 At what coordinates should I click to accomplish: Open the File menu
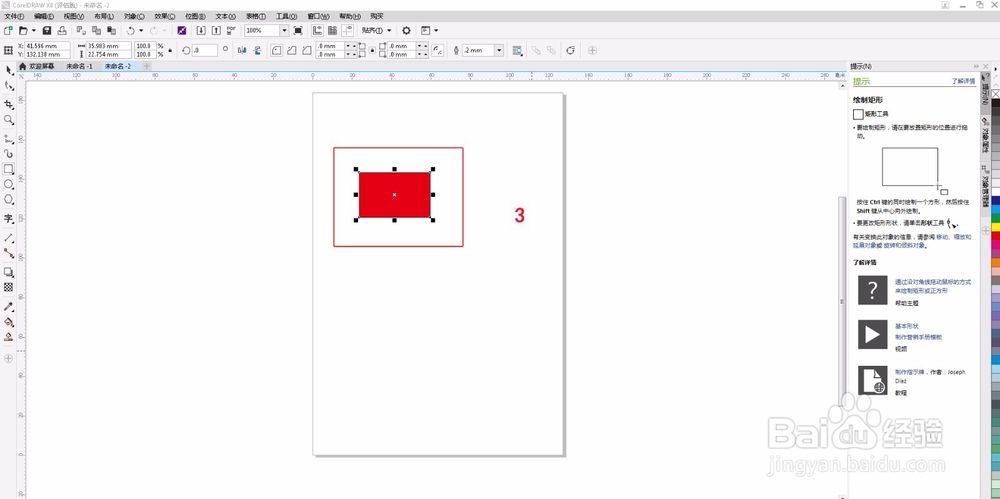tap(13, 16)
